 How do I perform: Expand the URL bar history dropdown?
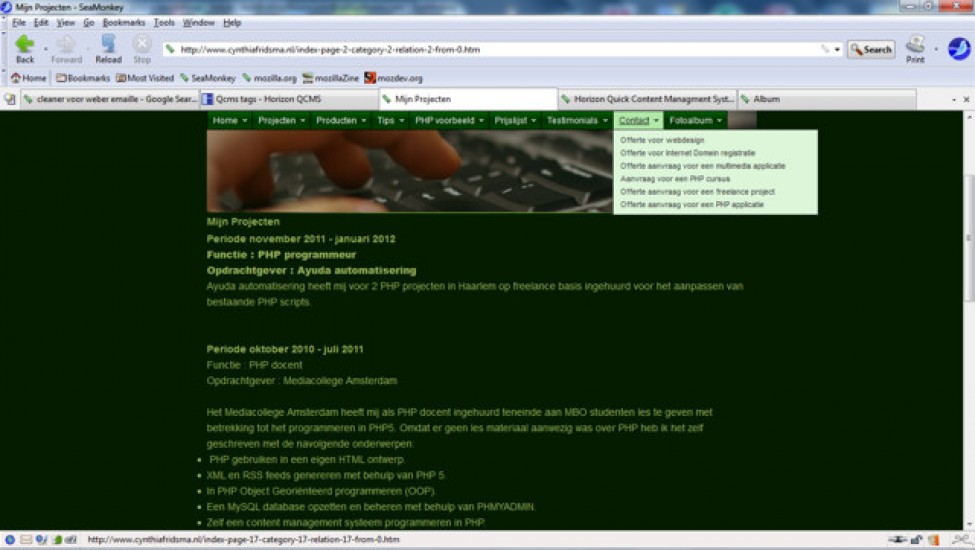click(x=837, y=49)
